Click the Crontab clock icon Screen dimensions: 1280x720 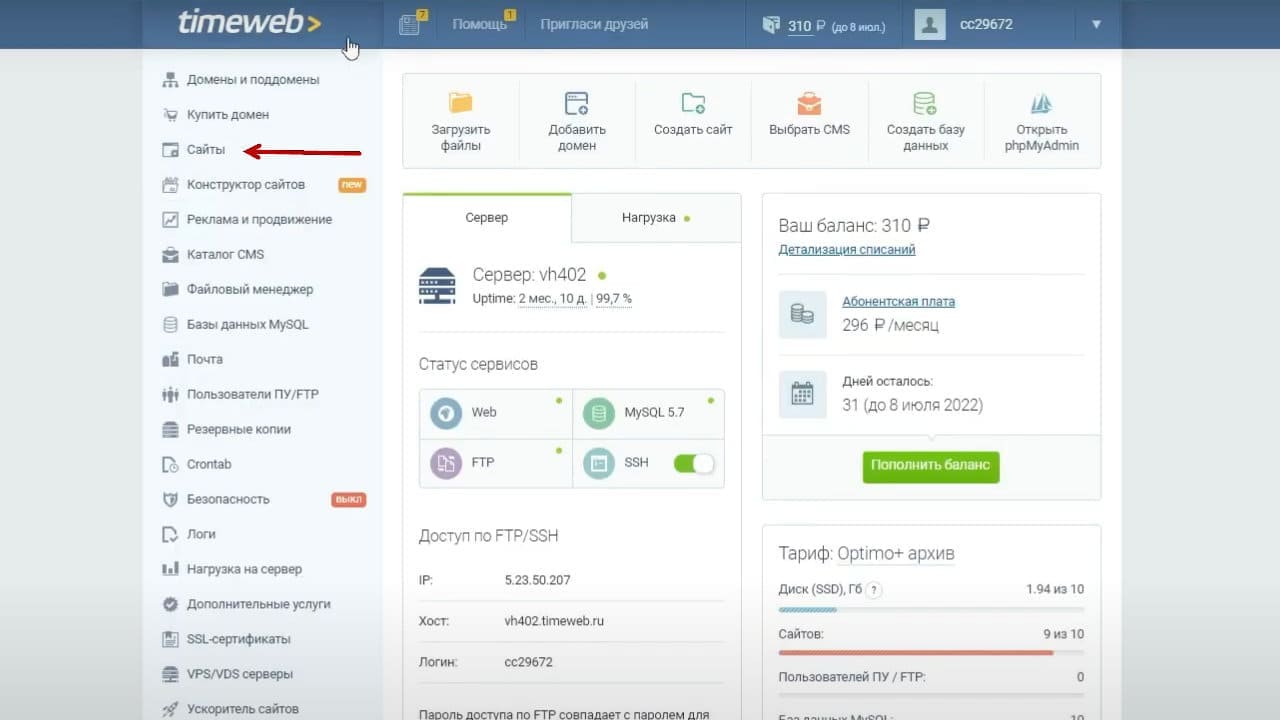(x=169, y=464)
